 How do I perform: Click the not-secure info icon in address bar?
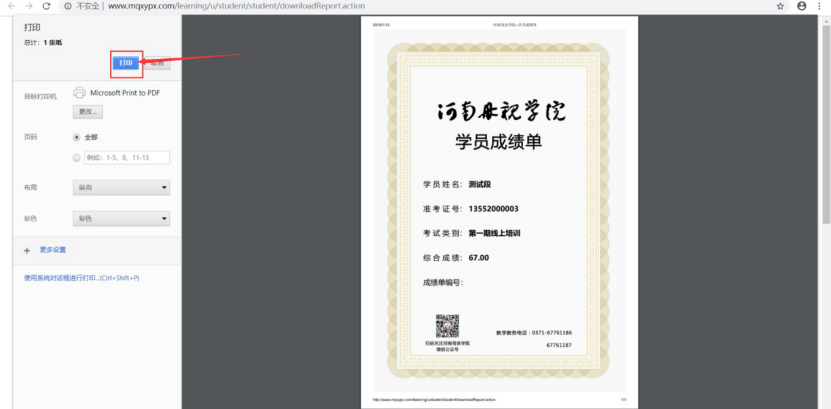point(68,6)
